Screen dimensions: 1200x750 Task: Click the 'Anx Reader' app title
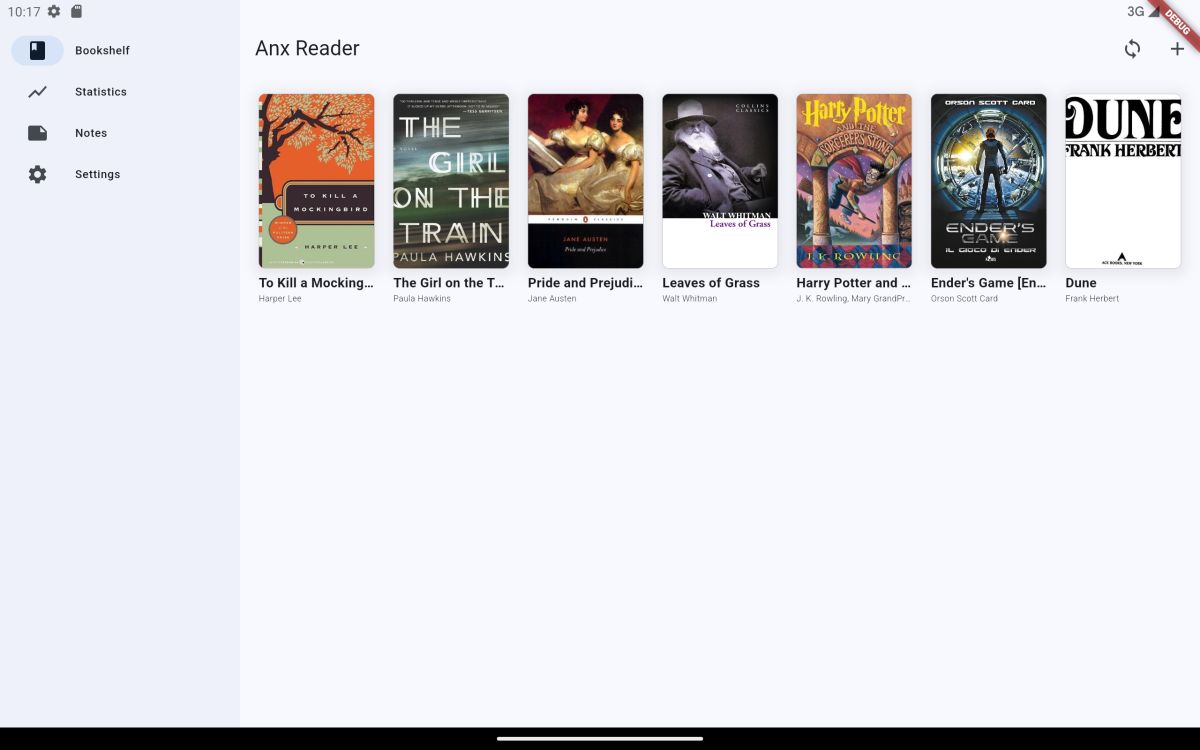click(307, 49)
